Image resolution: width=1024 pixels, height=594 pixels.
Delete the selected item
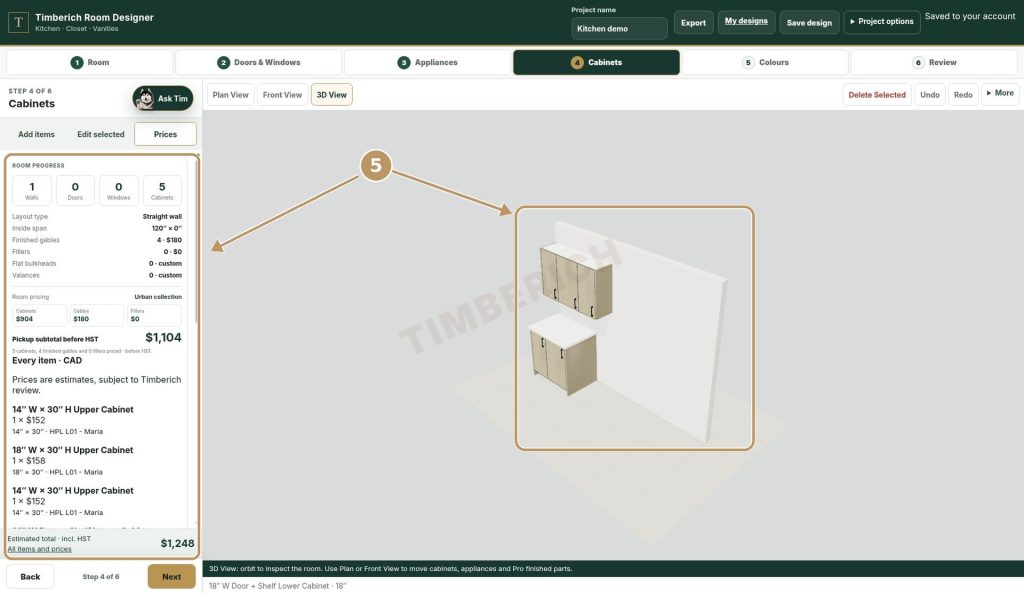coord(877,95)
